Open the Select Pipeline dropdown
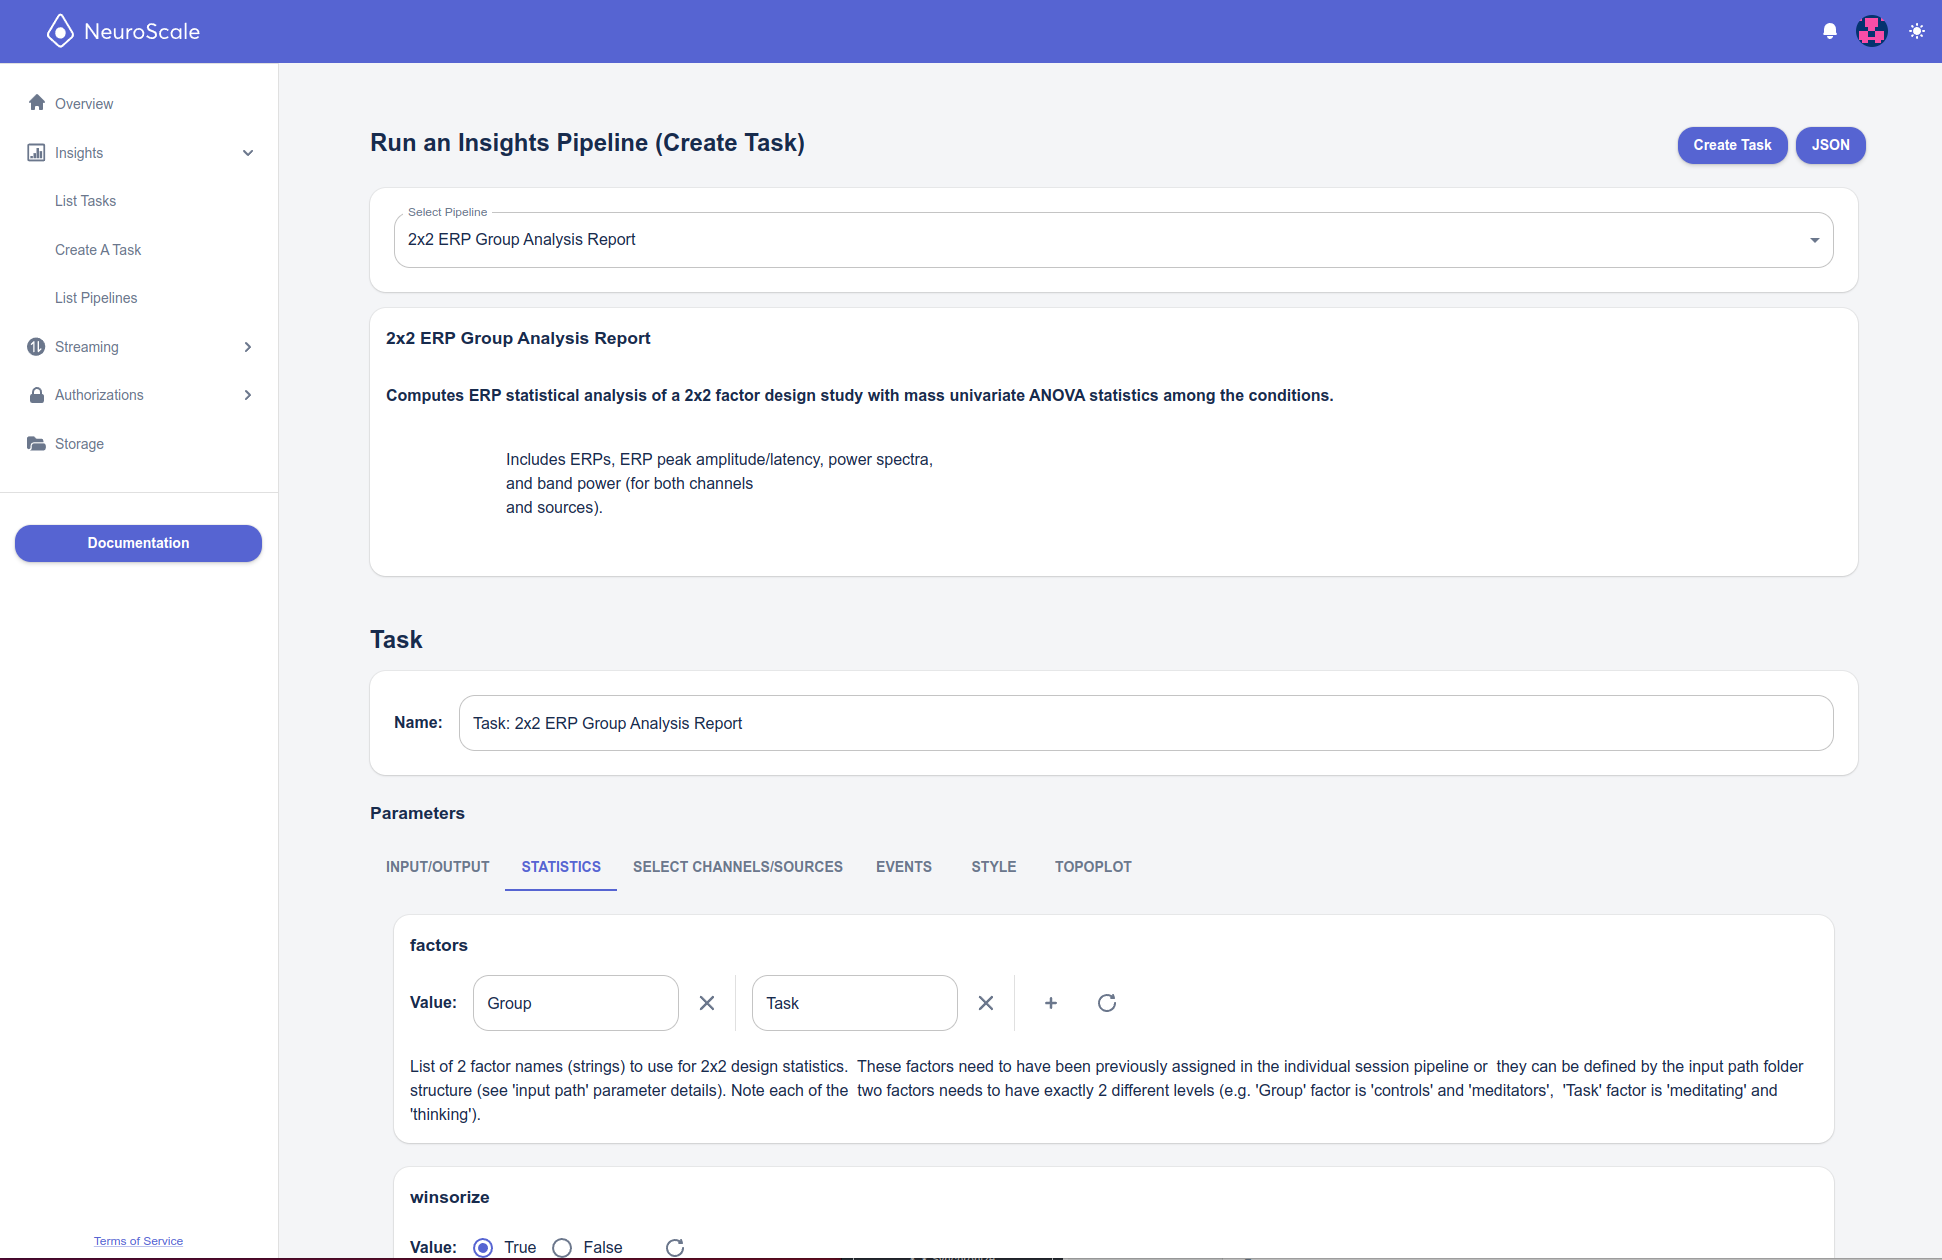This screenshot has height=1260, width=1942. (x=1113, y=240)
